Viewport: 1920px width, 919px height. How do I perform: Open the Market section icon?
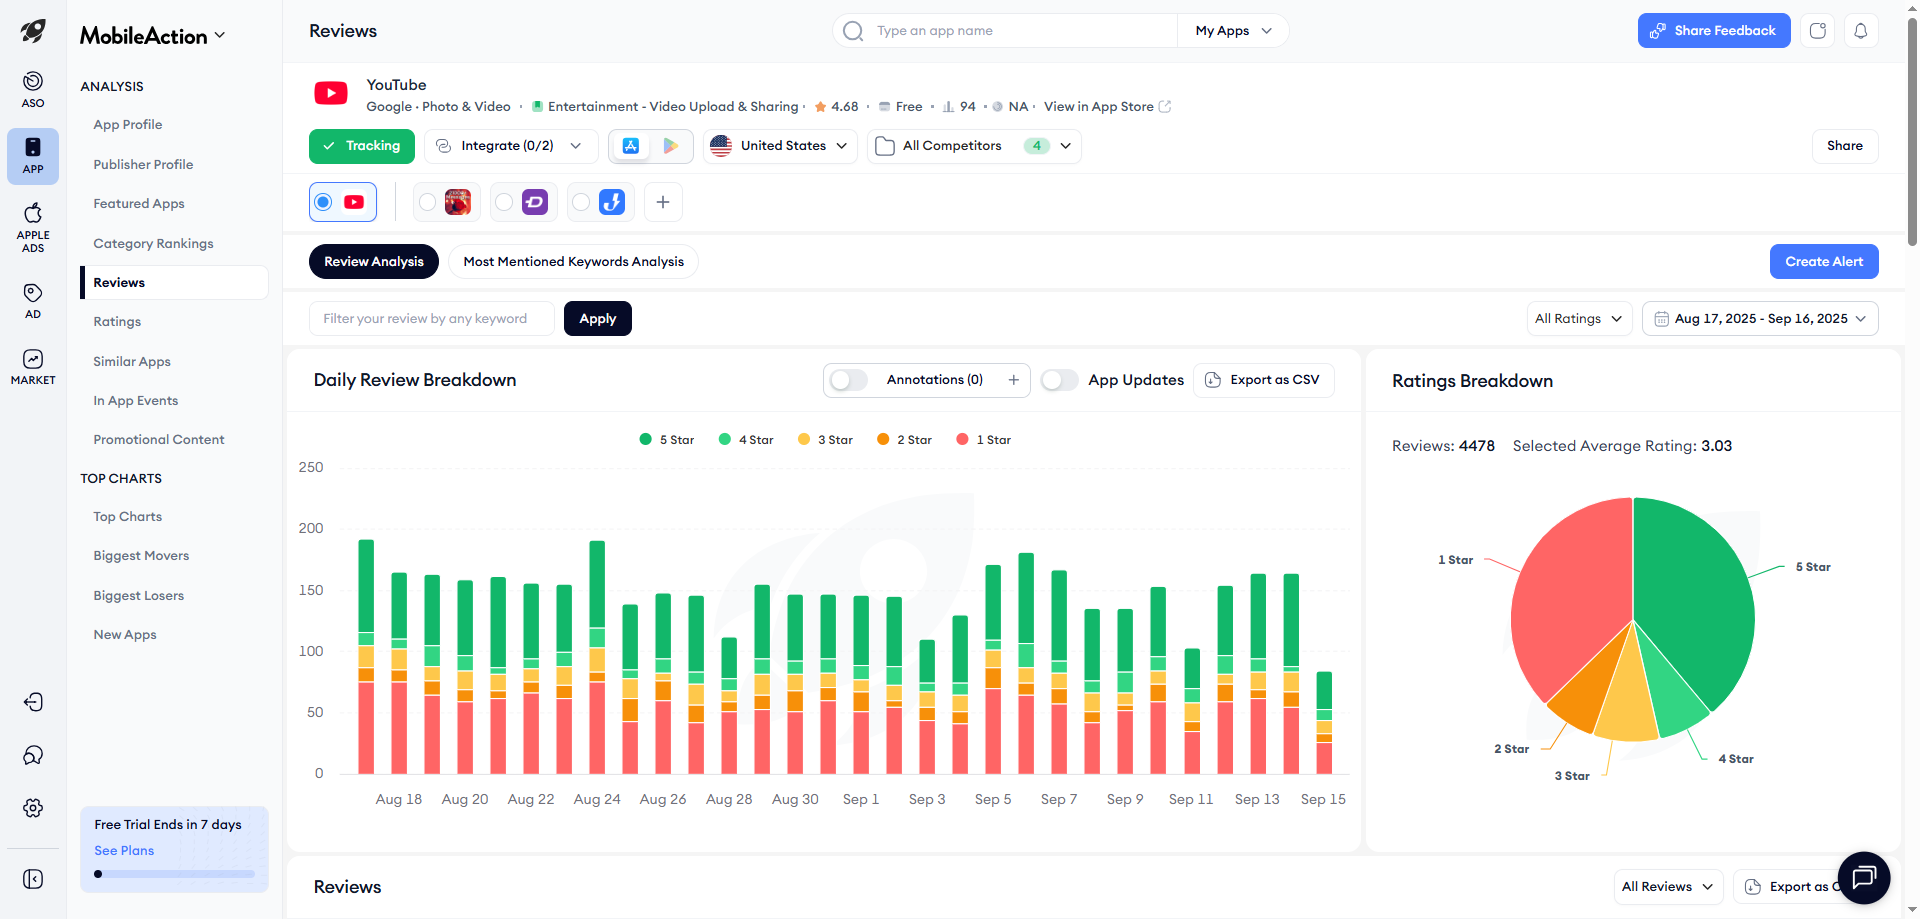[x=33, y=366]
